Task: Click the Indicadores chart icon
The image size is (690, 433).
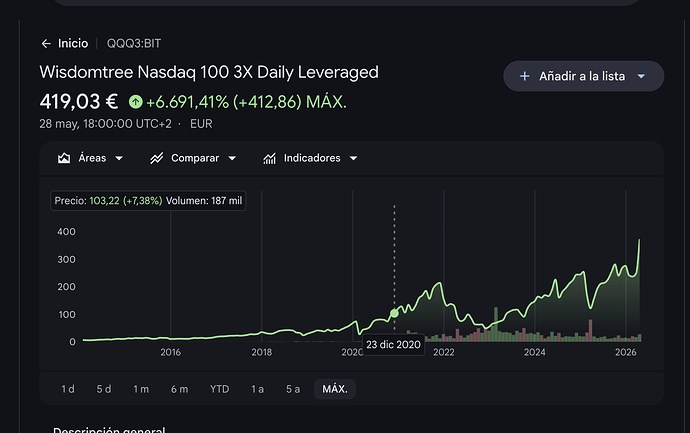Action: [x=269, y=158]
